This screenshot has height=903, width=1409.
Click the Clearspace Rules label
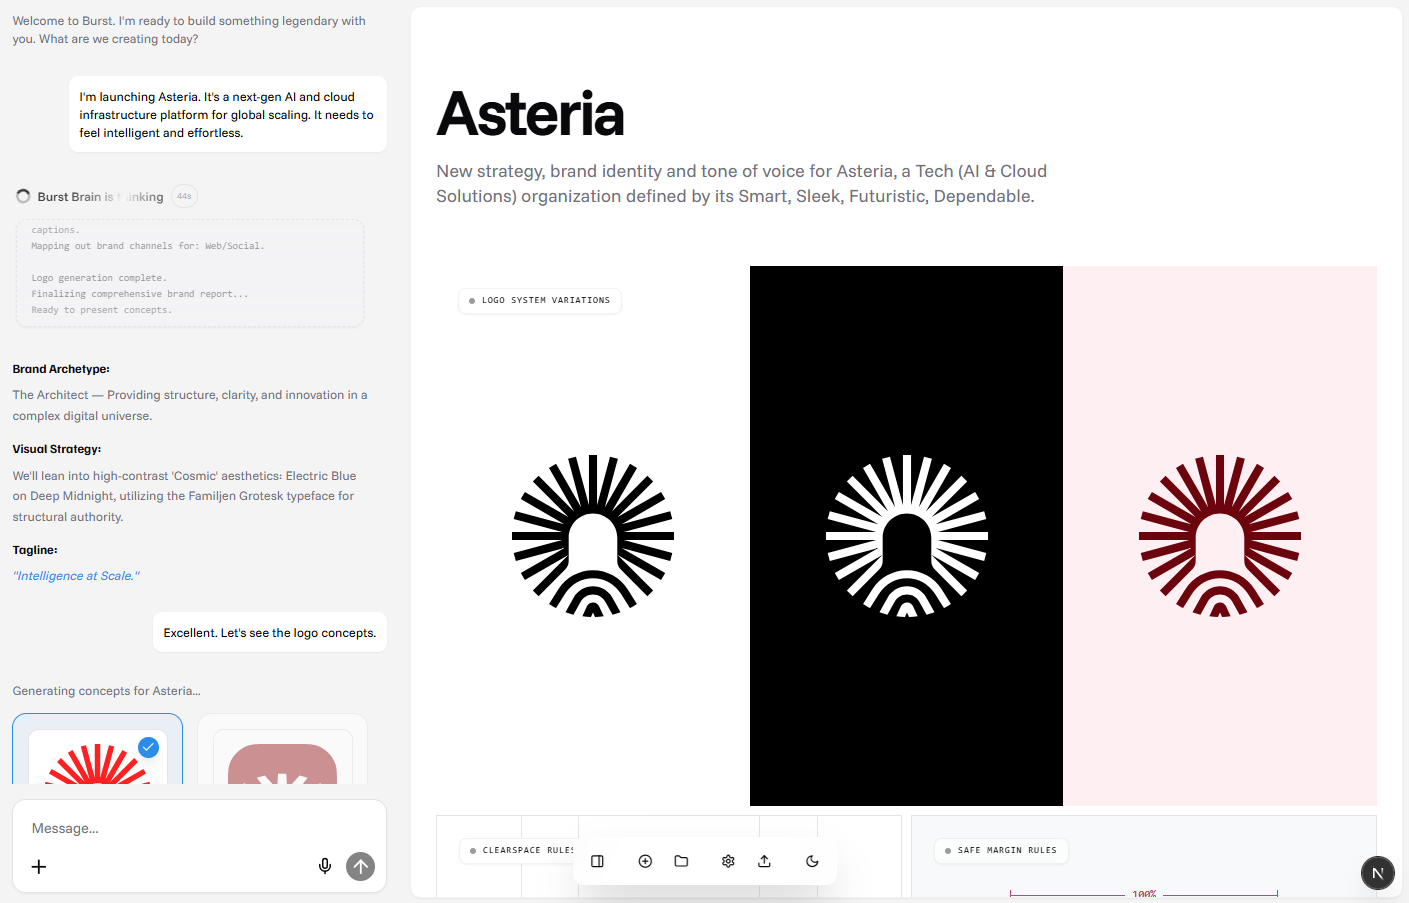tap(520, 851)
